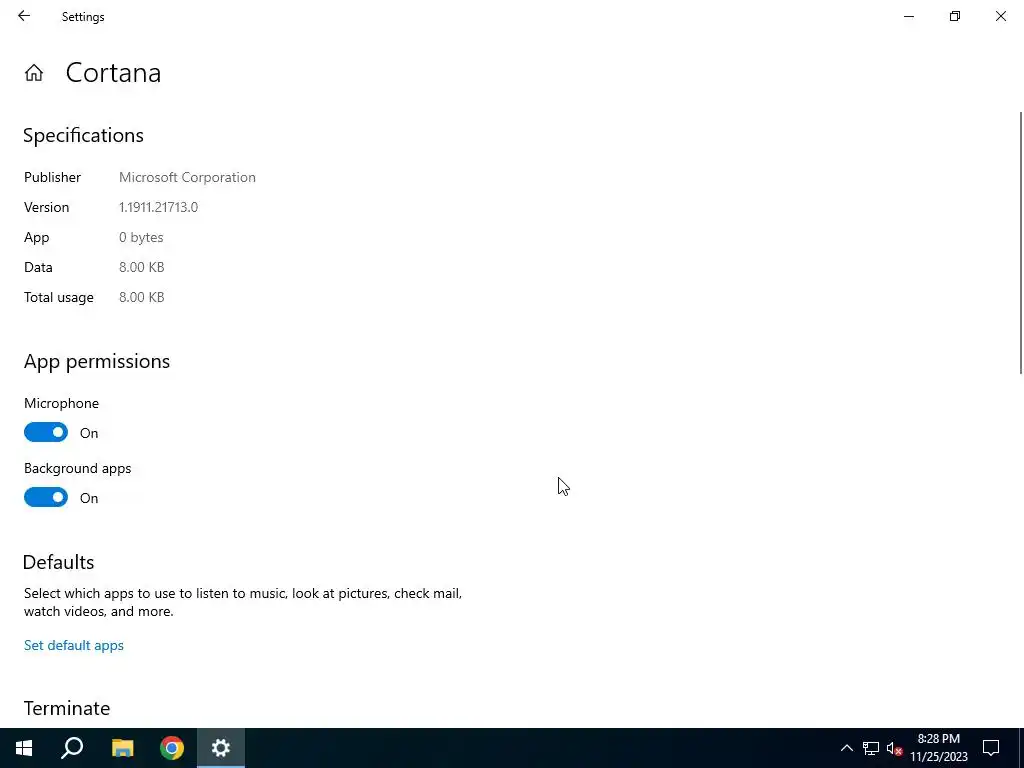Open Settings home via house icon

click(x=34, y=72)
